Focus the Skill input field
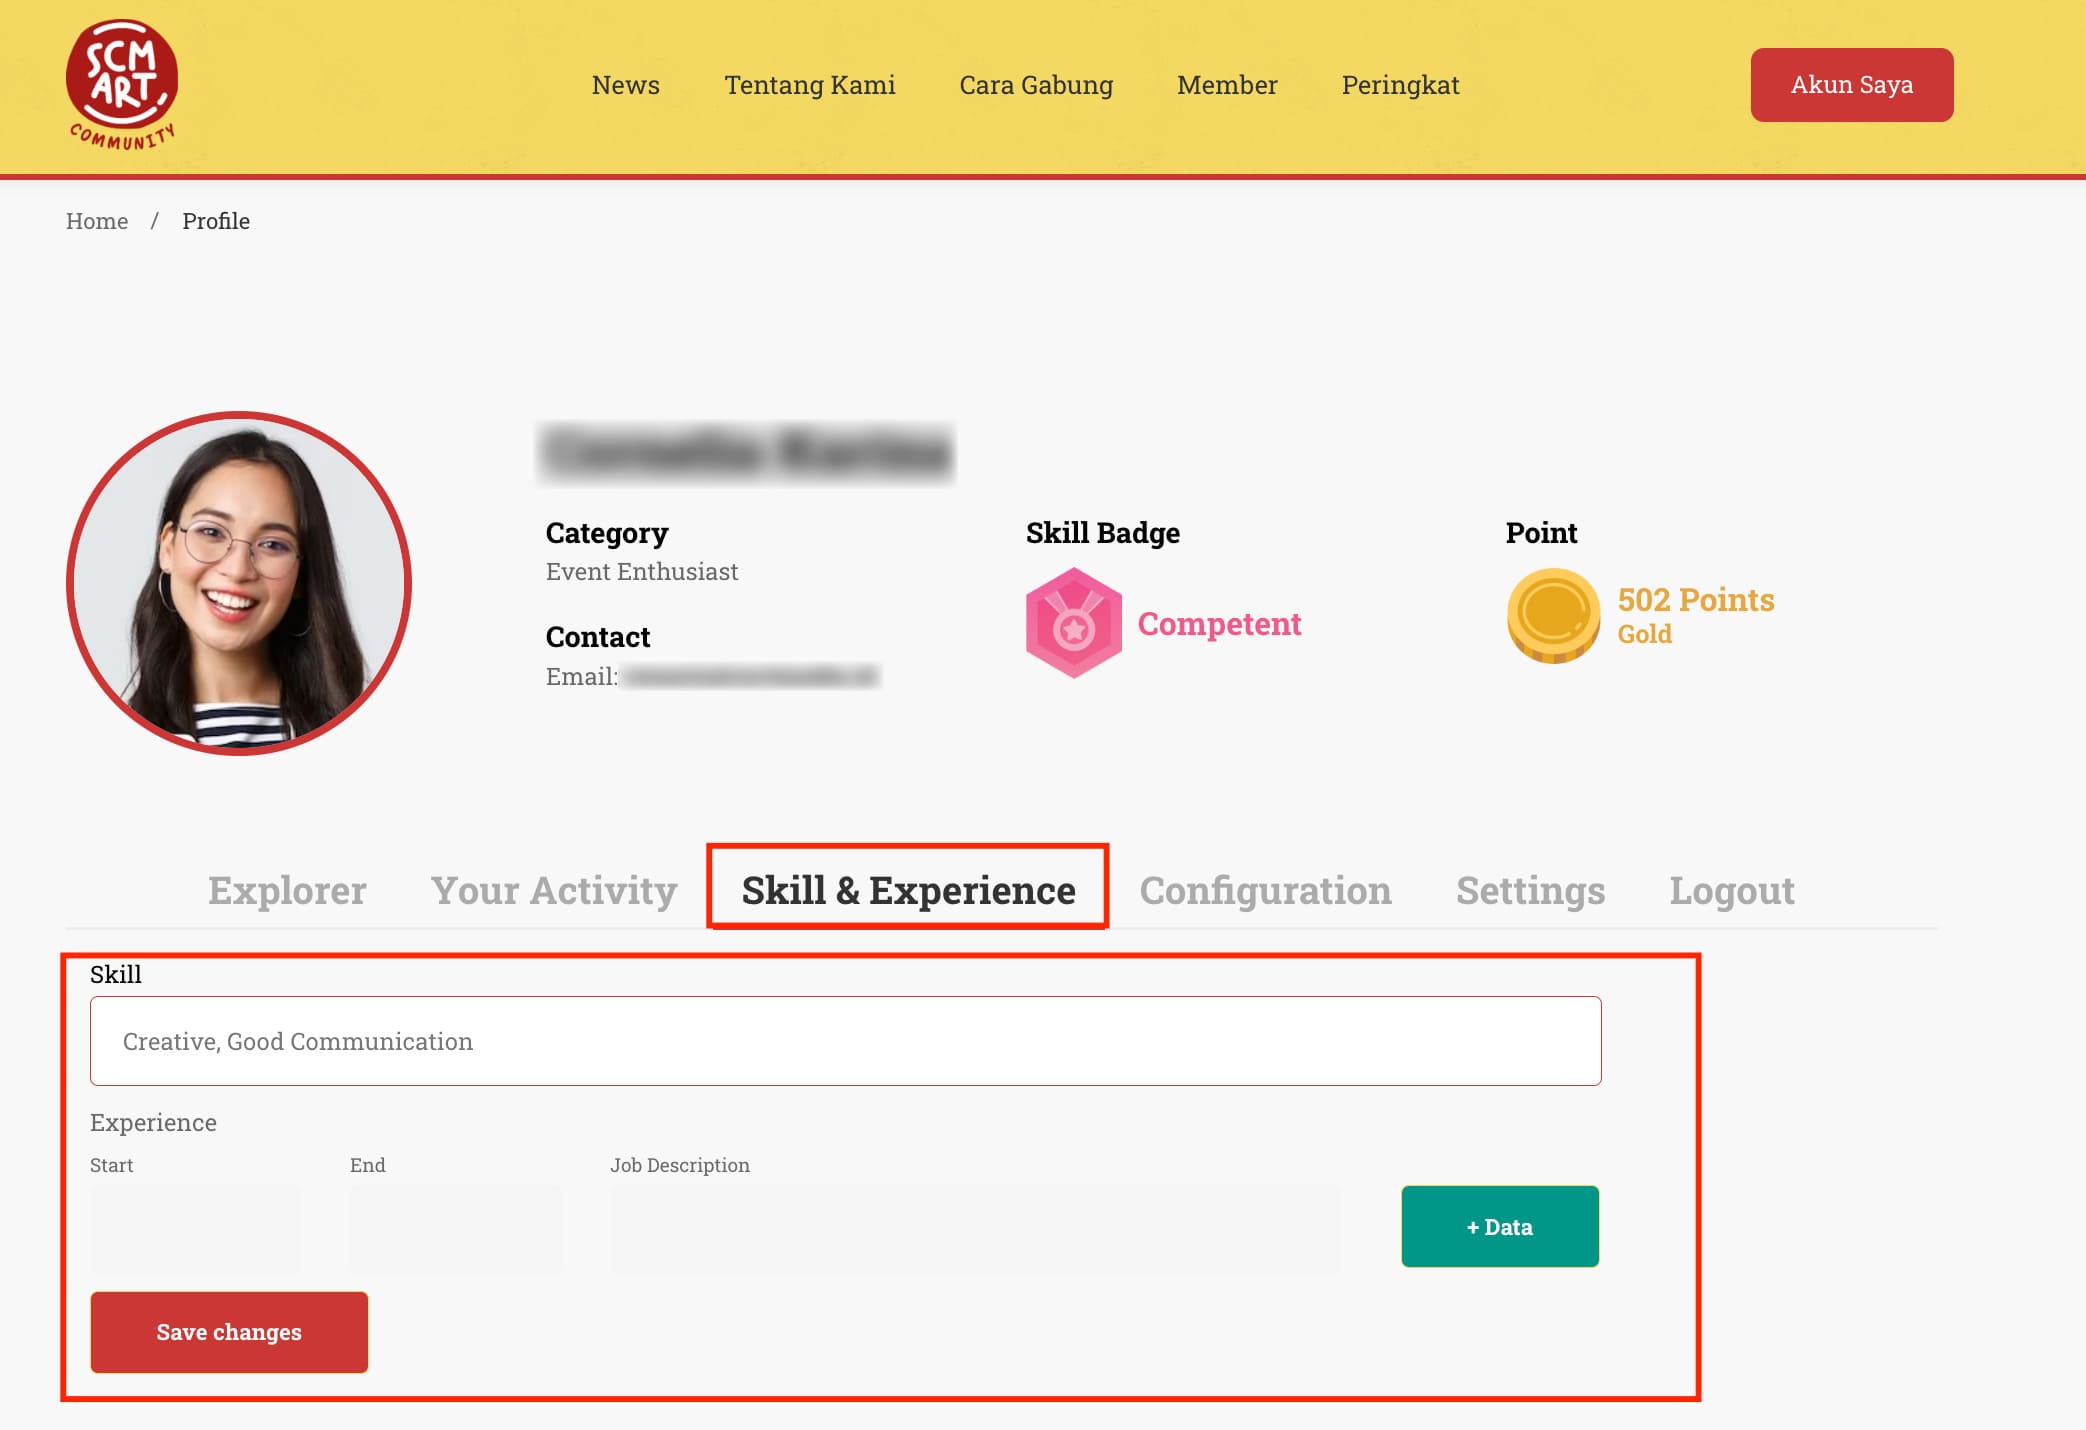Image resolution: width=2086 pixels, height=1430 pixels. click(845, 1041)
